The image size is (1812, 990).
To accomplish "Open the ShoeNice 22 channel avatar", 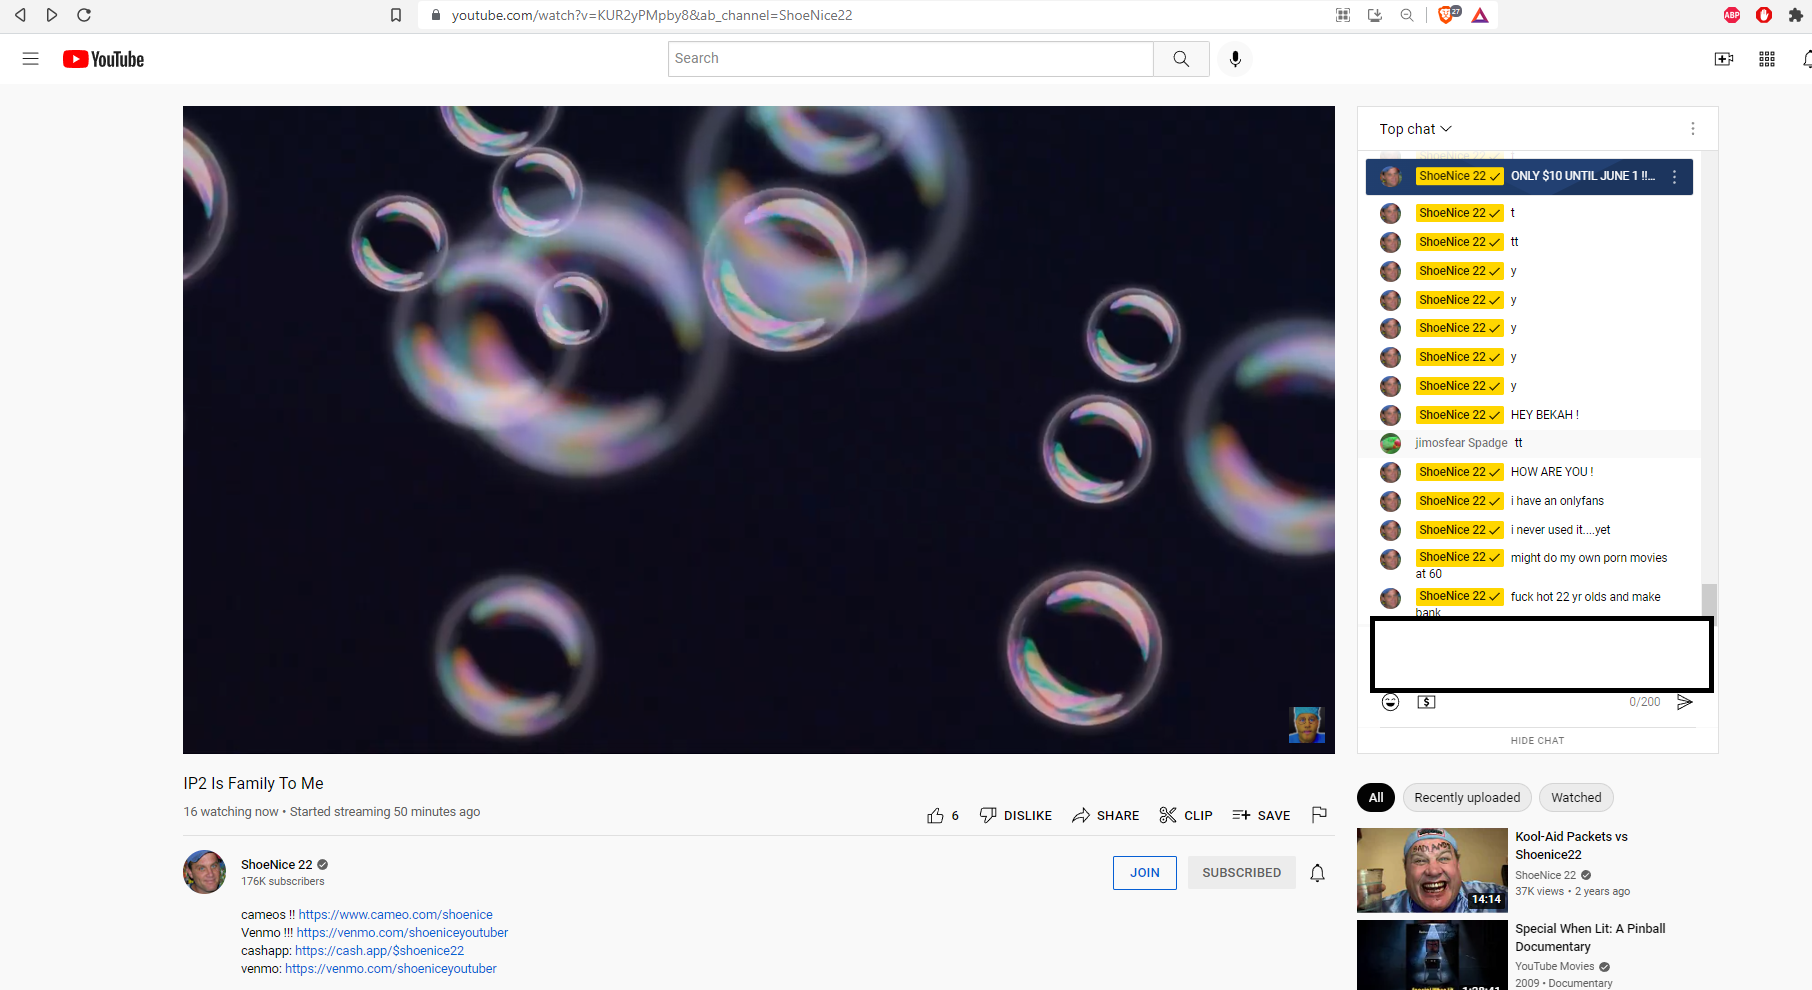I will coord(204,872).
